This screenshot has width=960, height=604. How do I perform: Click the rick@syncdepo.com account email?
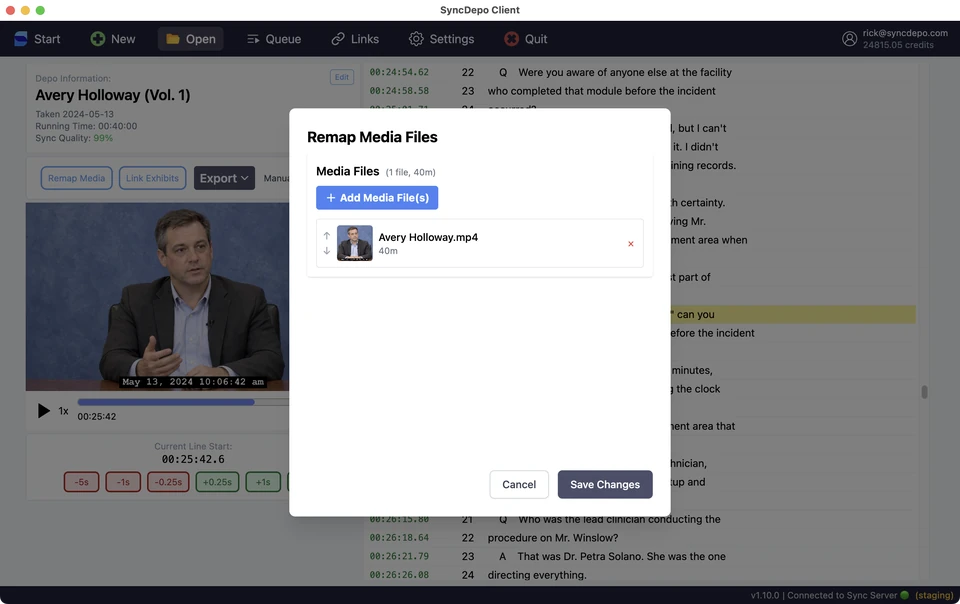(905, 33)
